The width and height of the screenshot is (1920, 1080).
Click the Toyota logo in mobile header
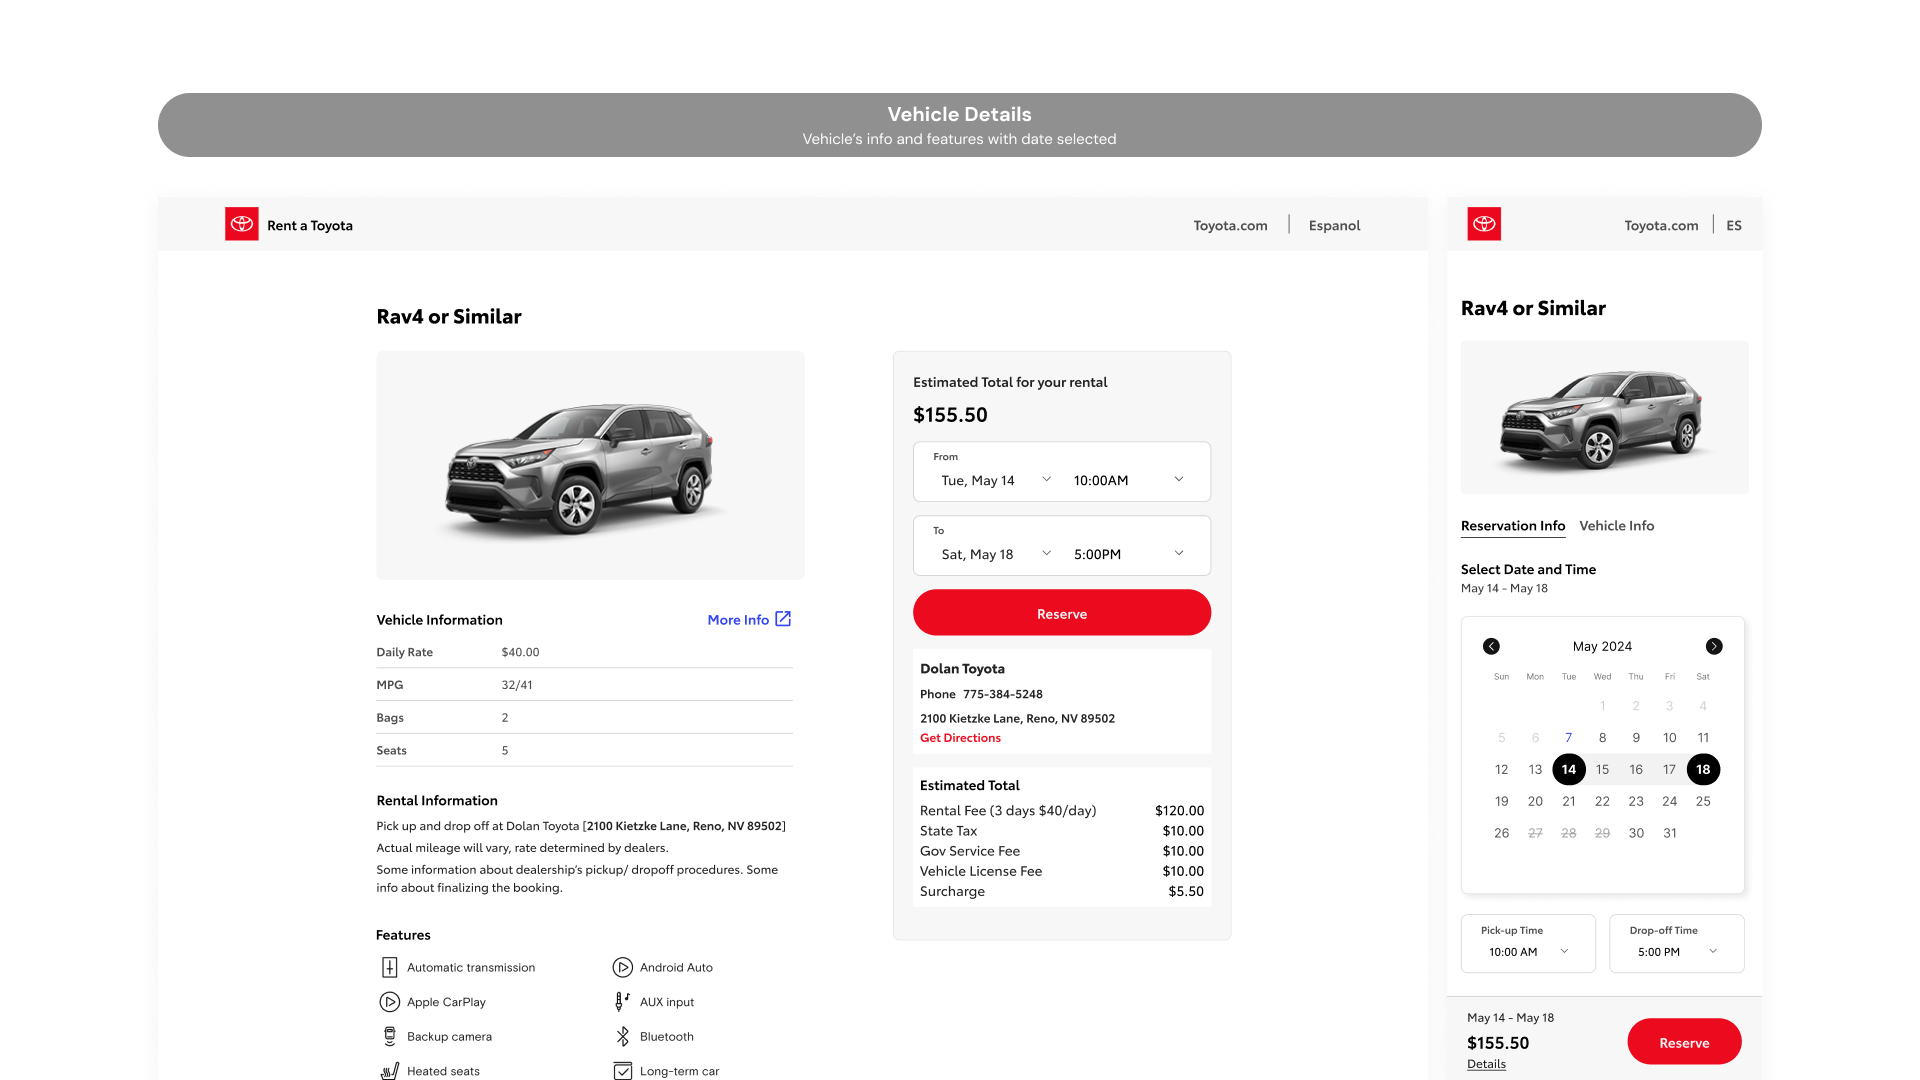point(1484,224)
